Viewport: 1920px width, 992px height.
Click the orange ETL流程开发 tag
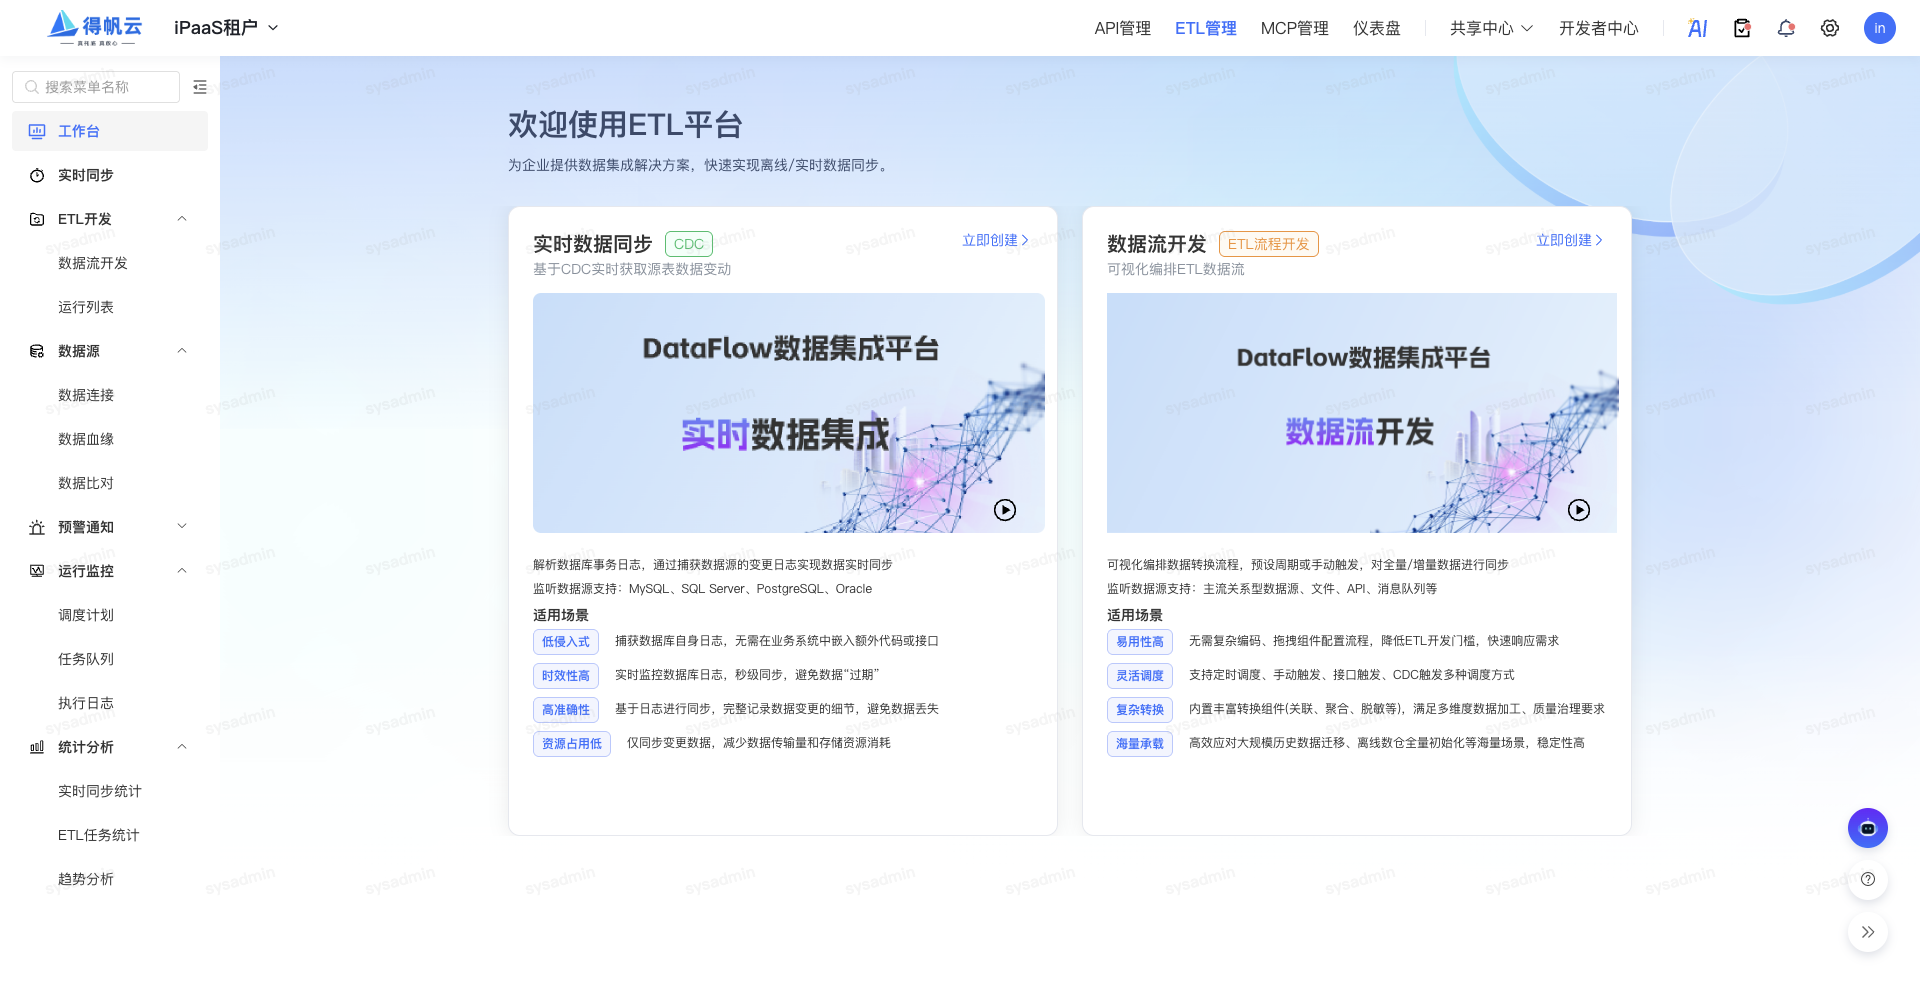pos(1269,244)
